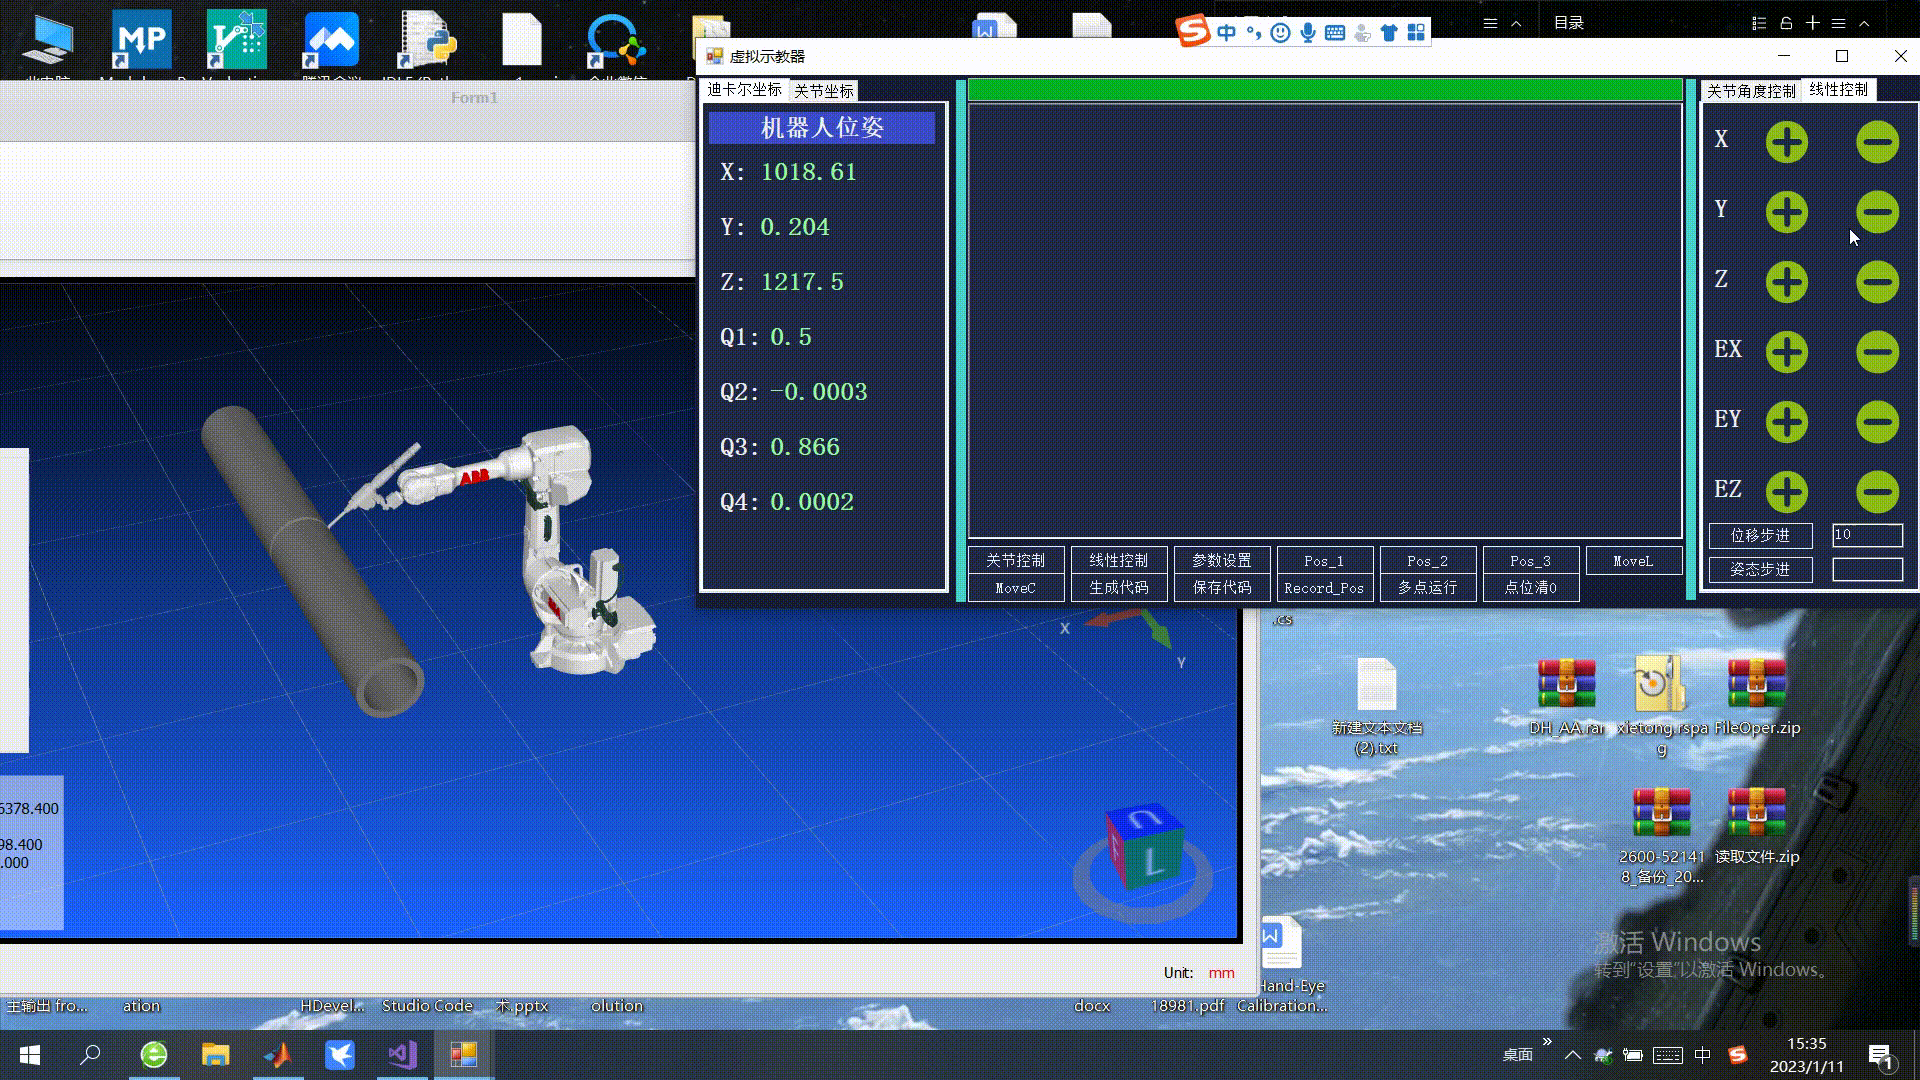The image size is (1920, 1080).
Task: Click the X axis plus button
Action: click(1786, 142)
